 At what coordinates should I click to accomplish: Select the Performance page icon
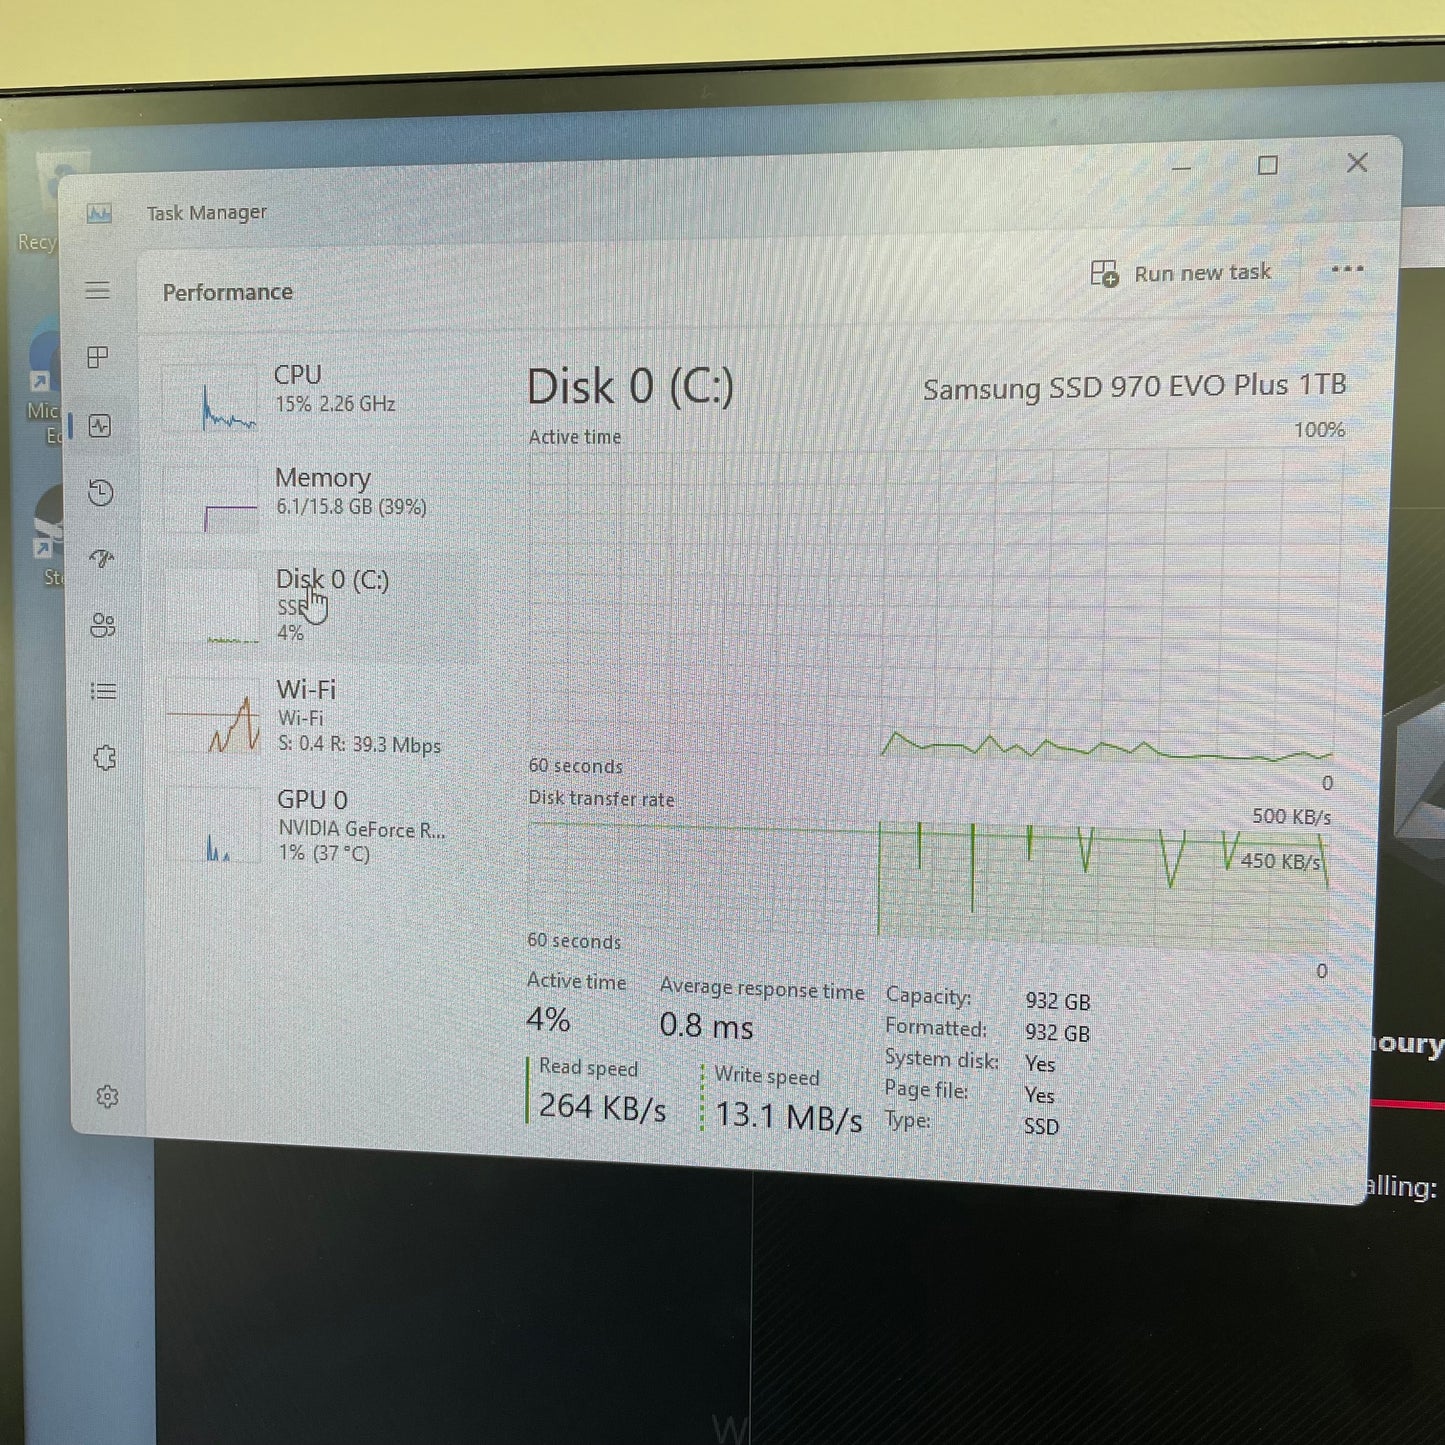99,426
